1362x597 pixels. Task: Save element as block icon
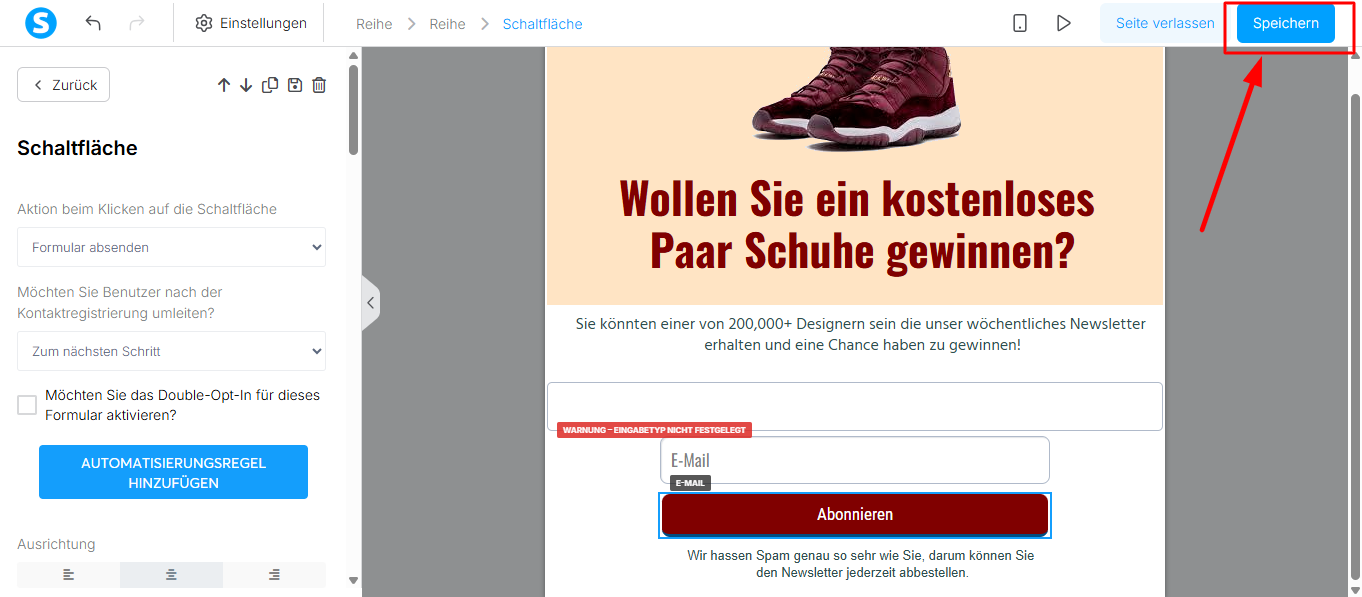(x=294, y=85)
